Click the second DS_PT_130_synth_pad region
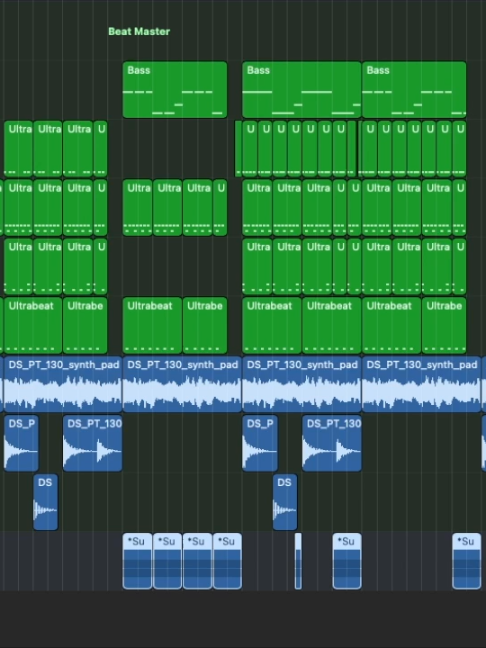The width and height of the screenshot is (486, 648). tap(182, 384)
